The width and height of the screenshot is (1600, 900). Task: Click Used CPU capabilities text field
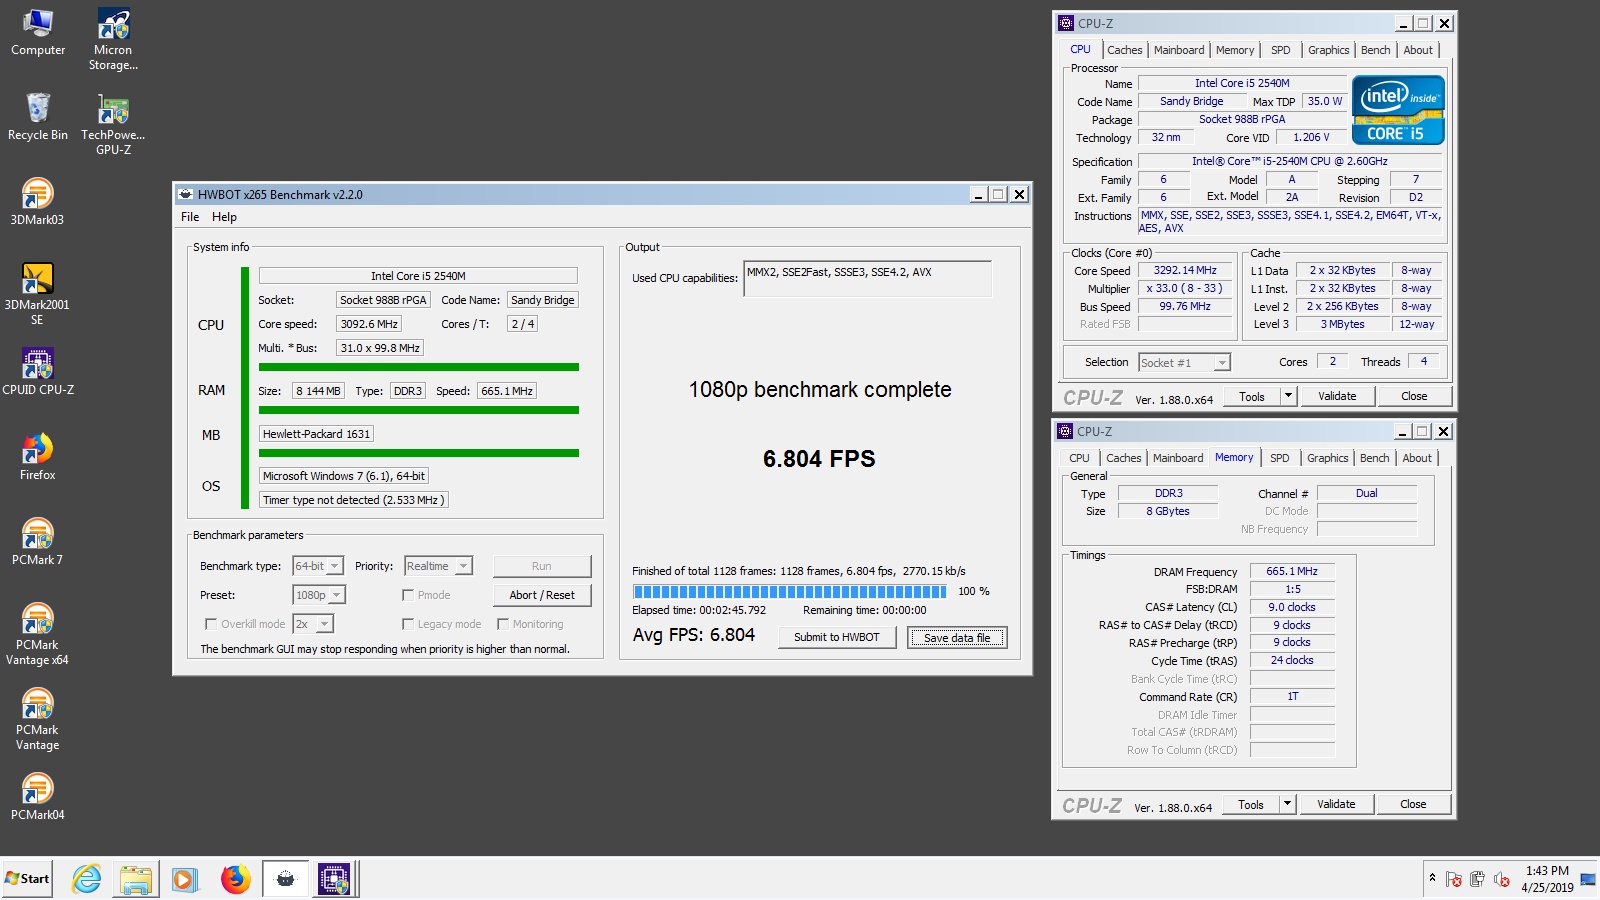(x=868, y=278)
